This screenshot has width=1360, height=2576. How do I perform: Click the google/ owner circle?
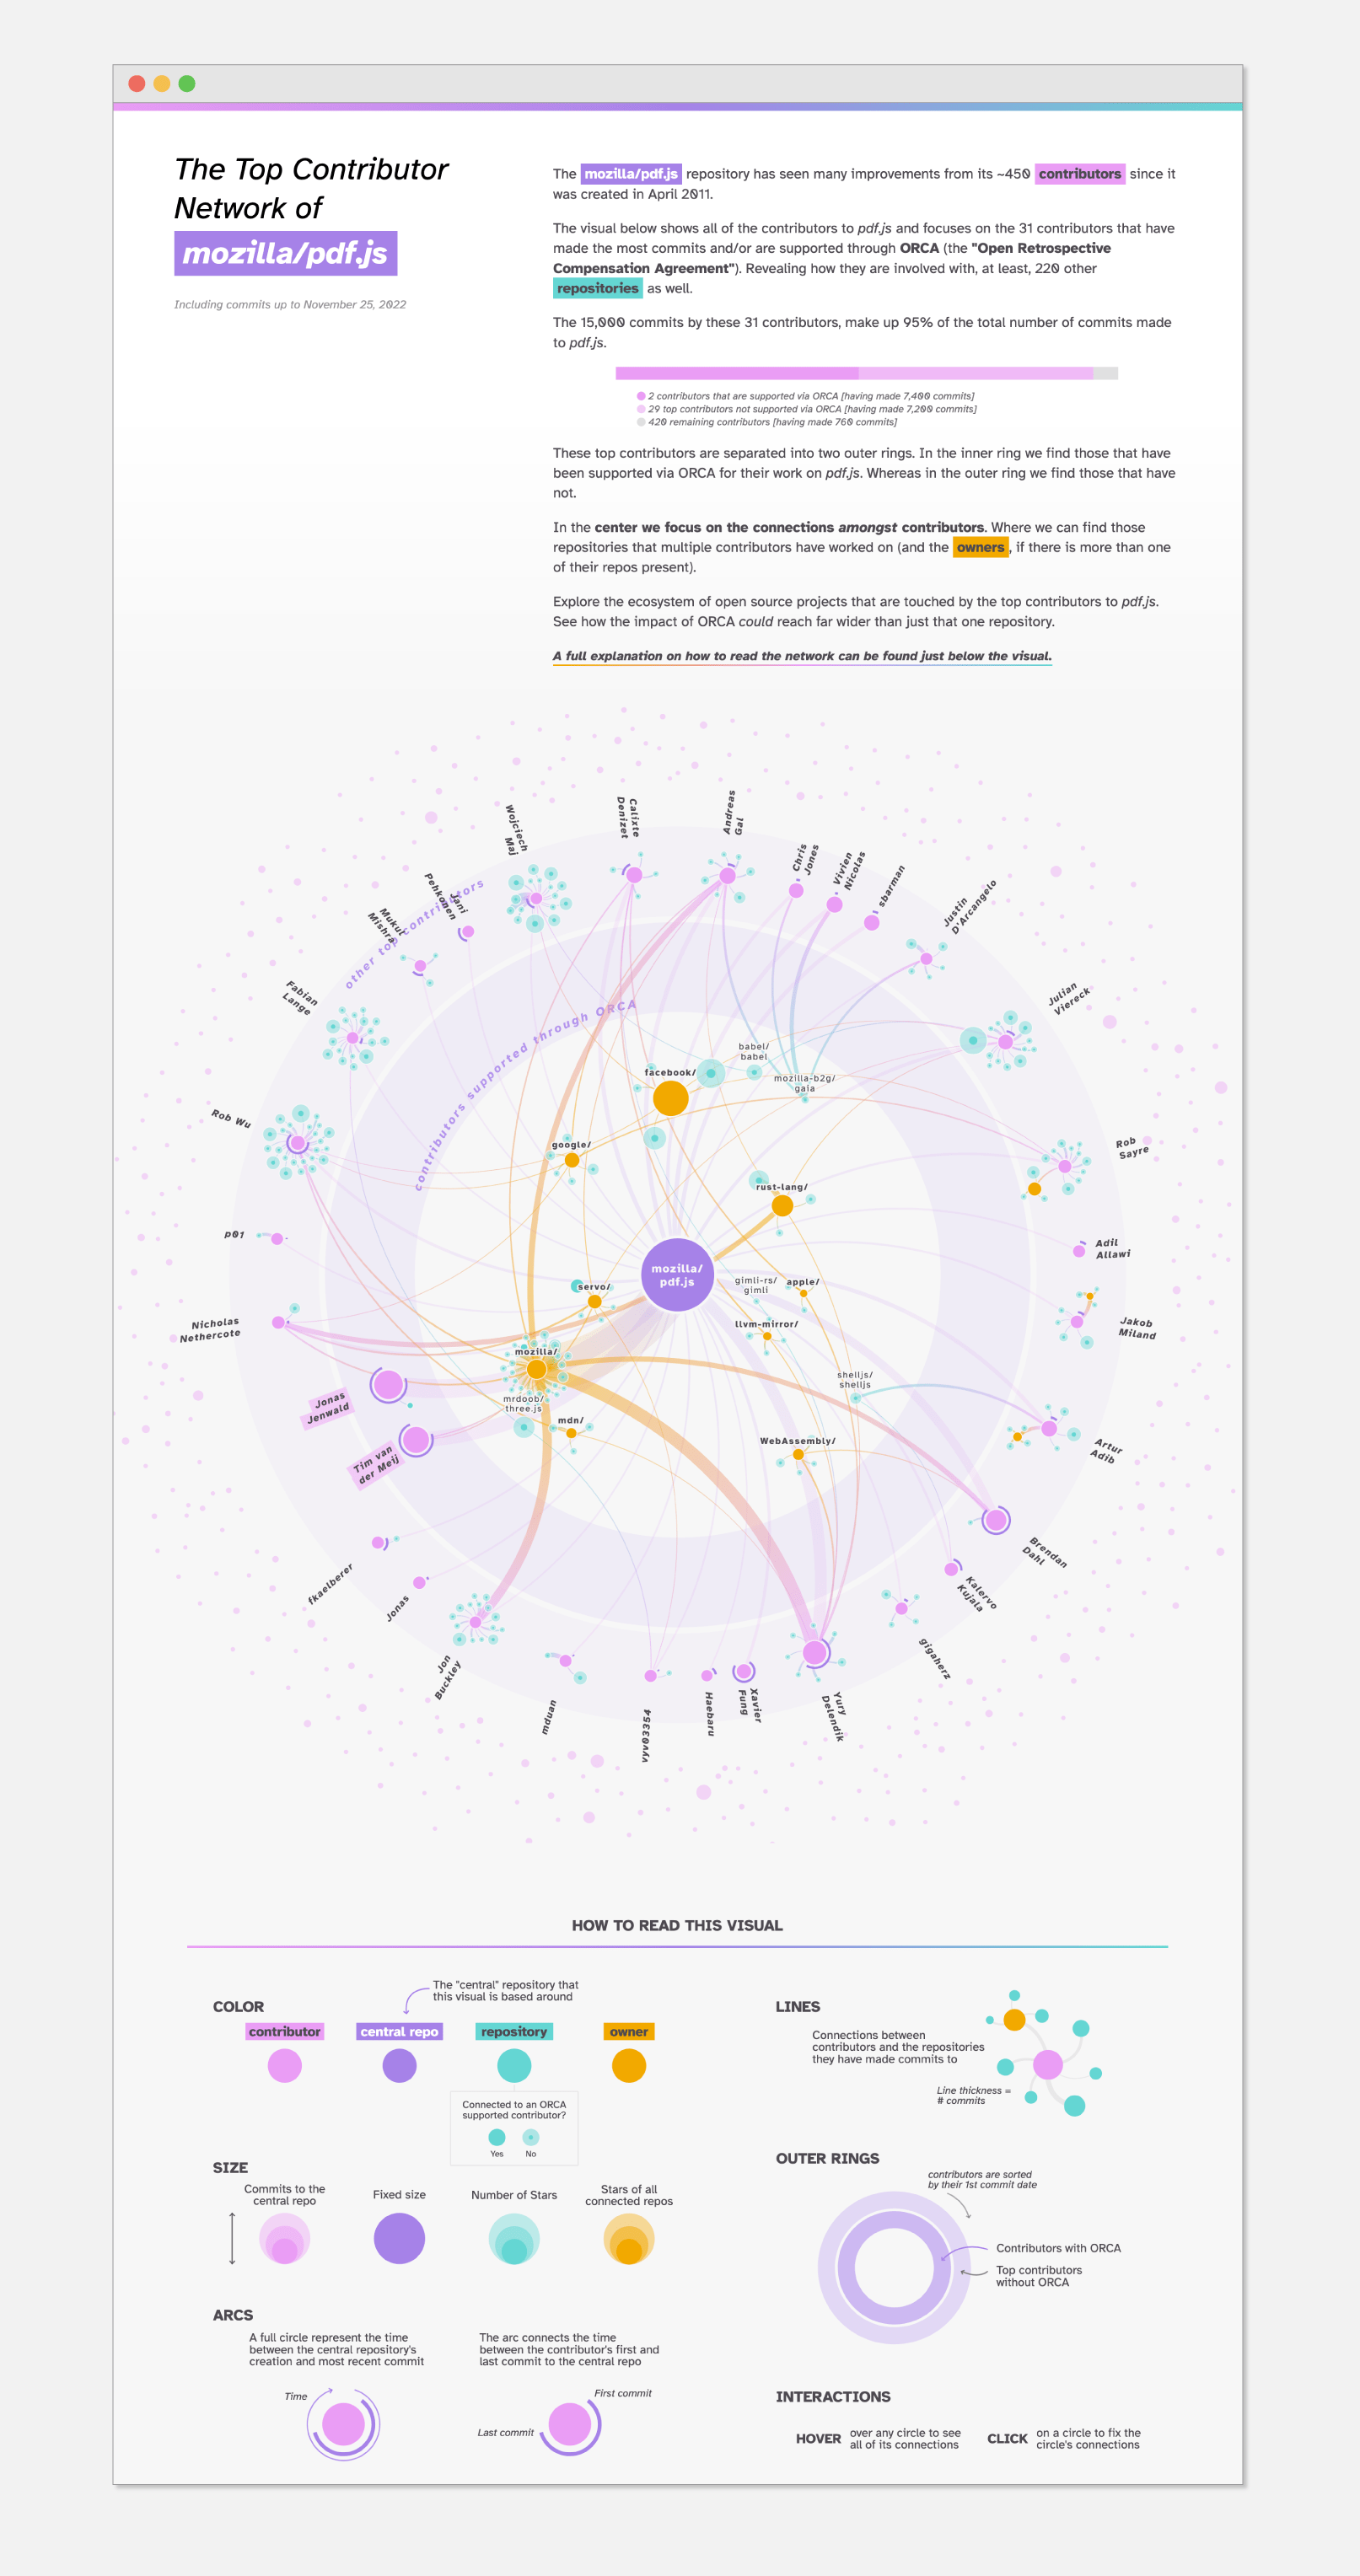[x=572, y=1160]
